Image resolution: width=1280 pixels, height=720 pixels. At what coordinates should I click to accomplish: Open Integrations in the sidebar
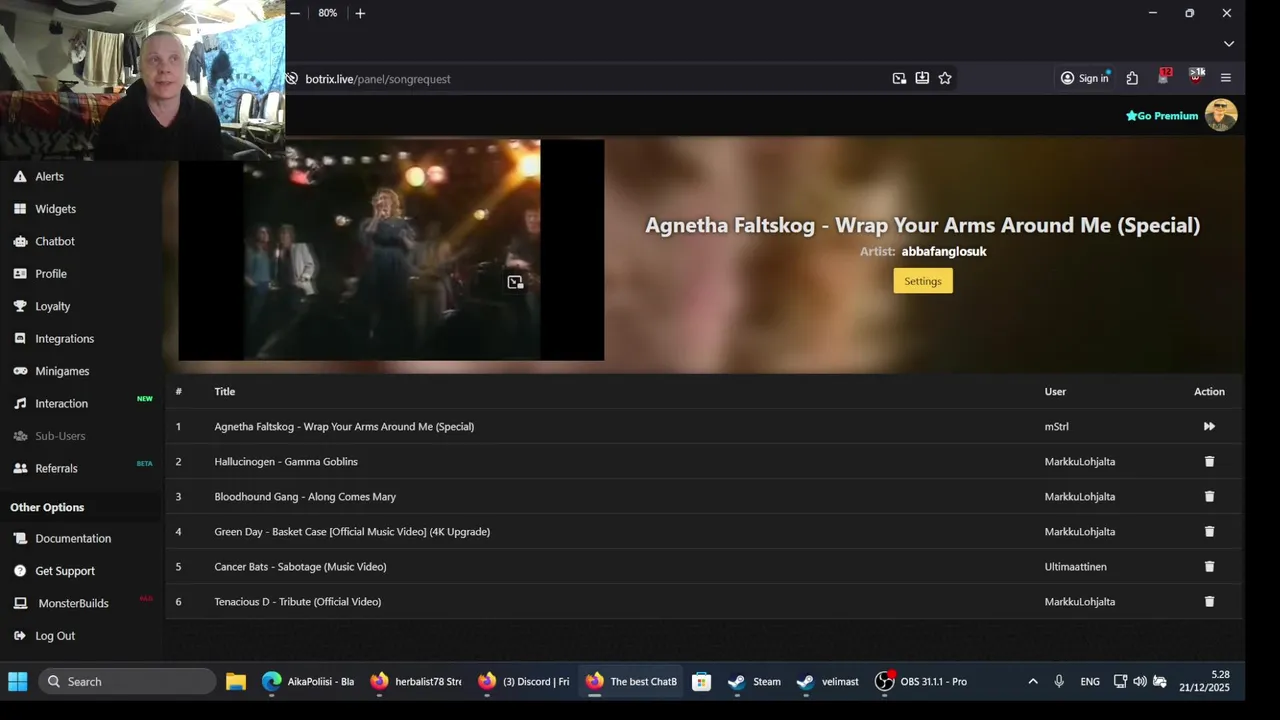point(54,339)
